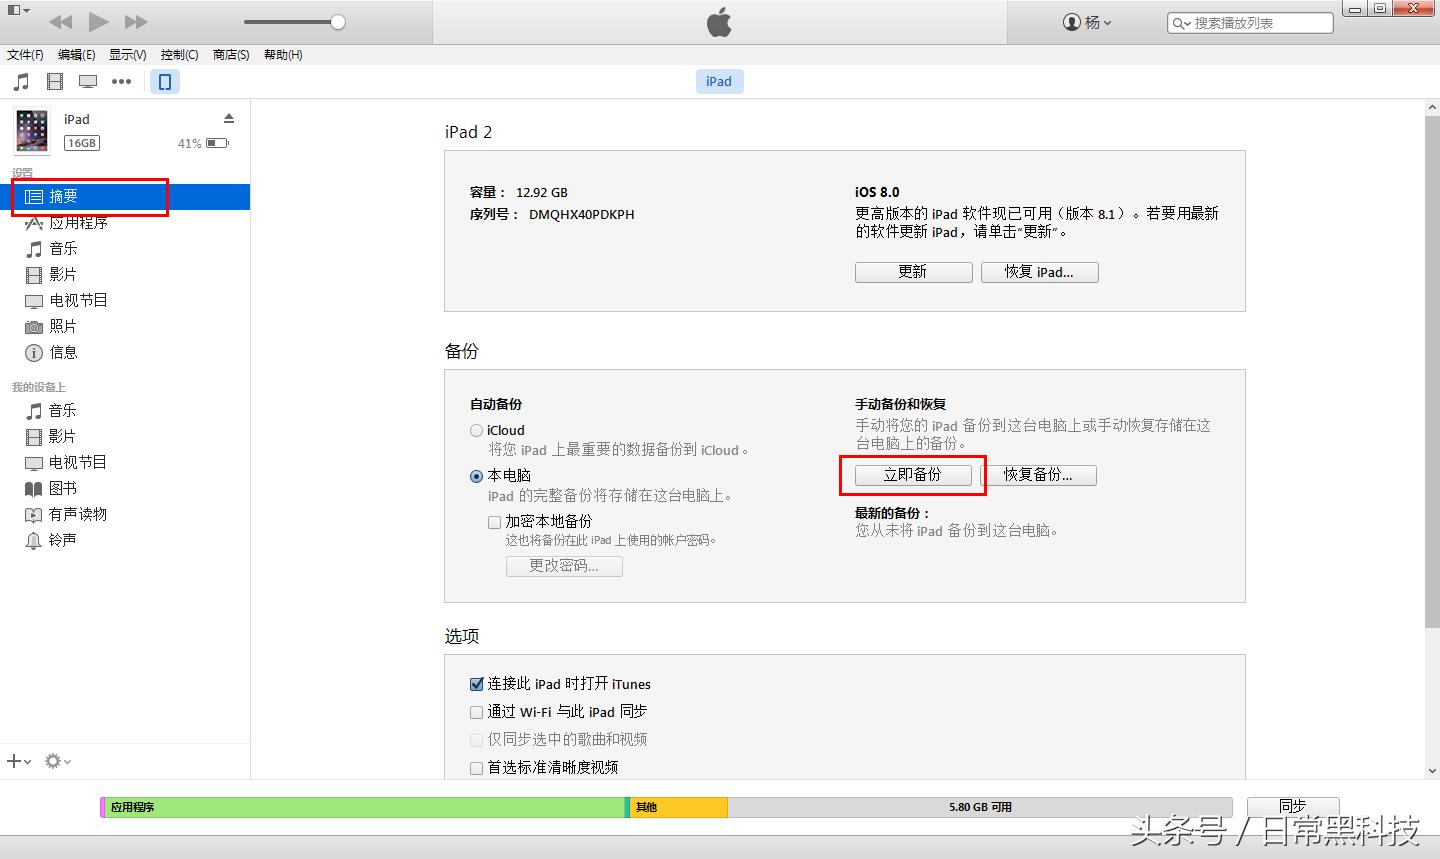This screenshot has width=1440, height=859.
Task: Click the 更改密码... button
Action: (x=564, y=566)
